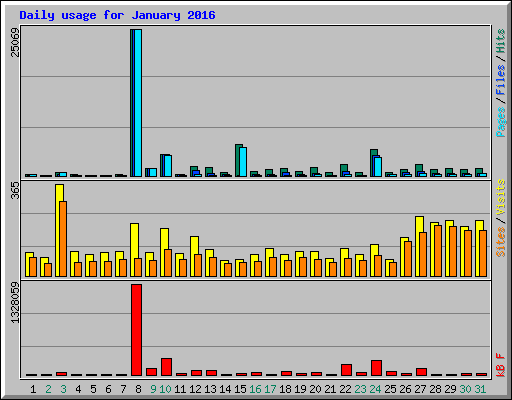Click the 25069 axis maximum label

[15, 42]
